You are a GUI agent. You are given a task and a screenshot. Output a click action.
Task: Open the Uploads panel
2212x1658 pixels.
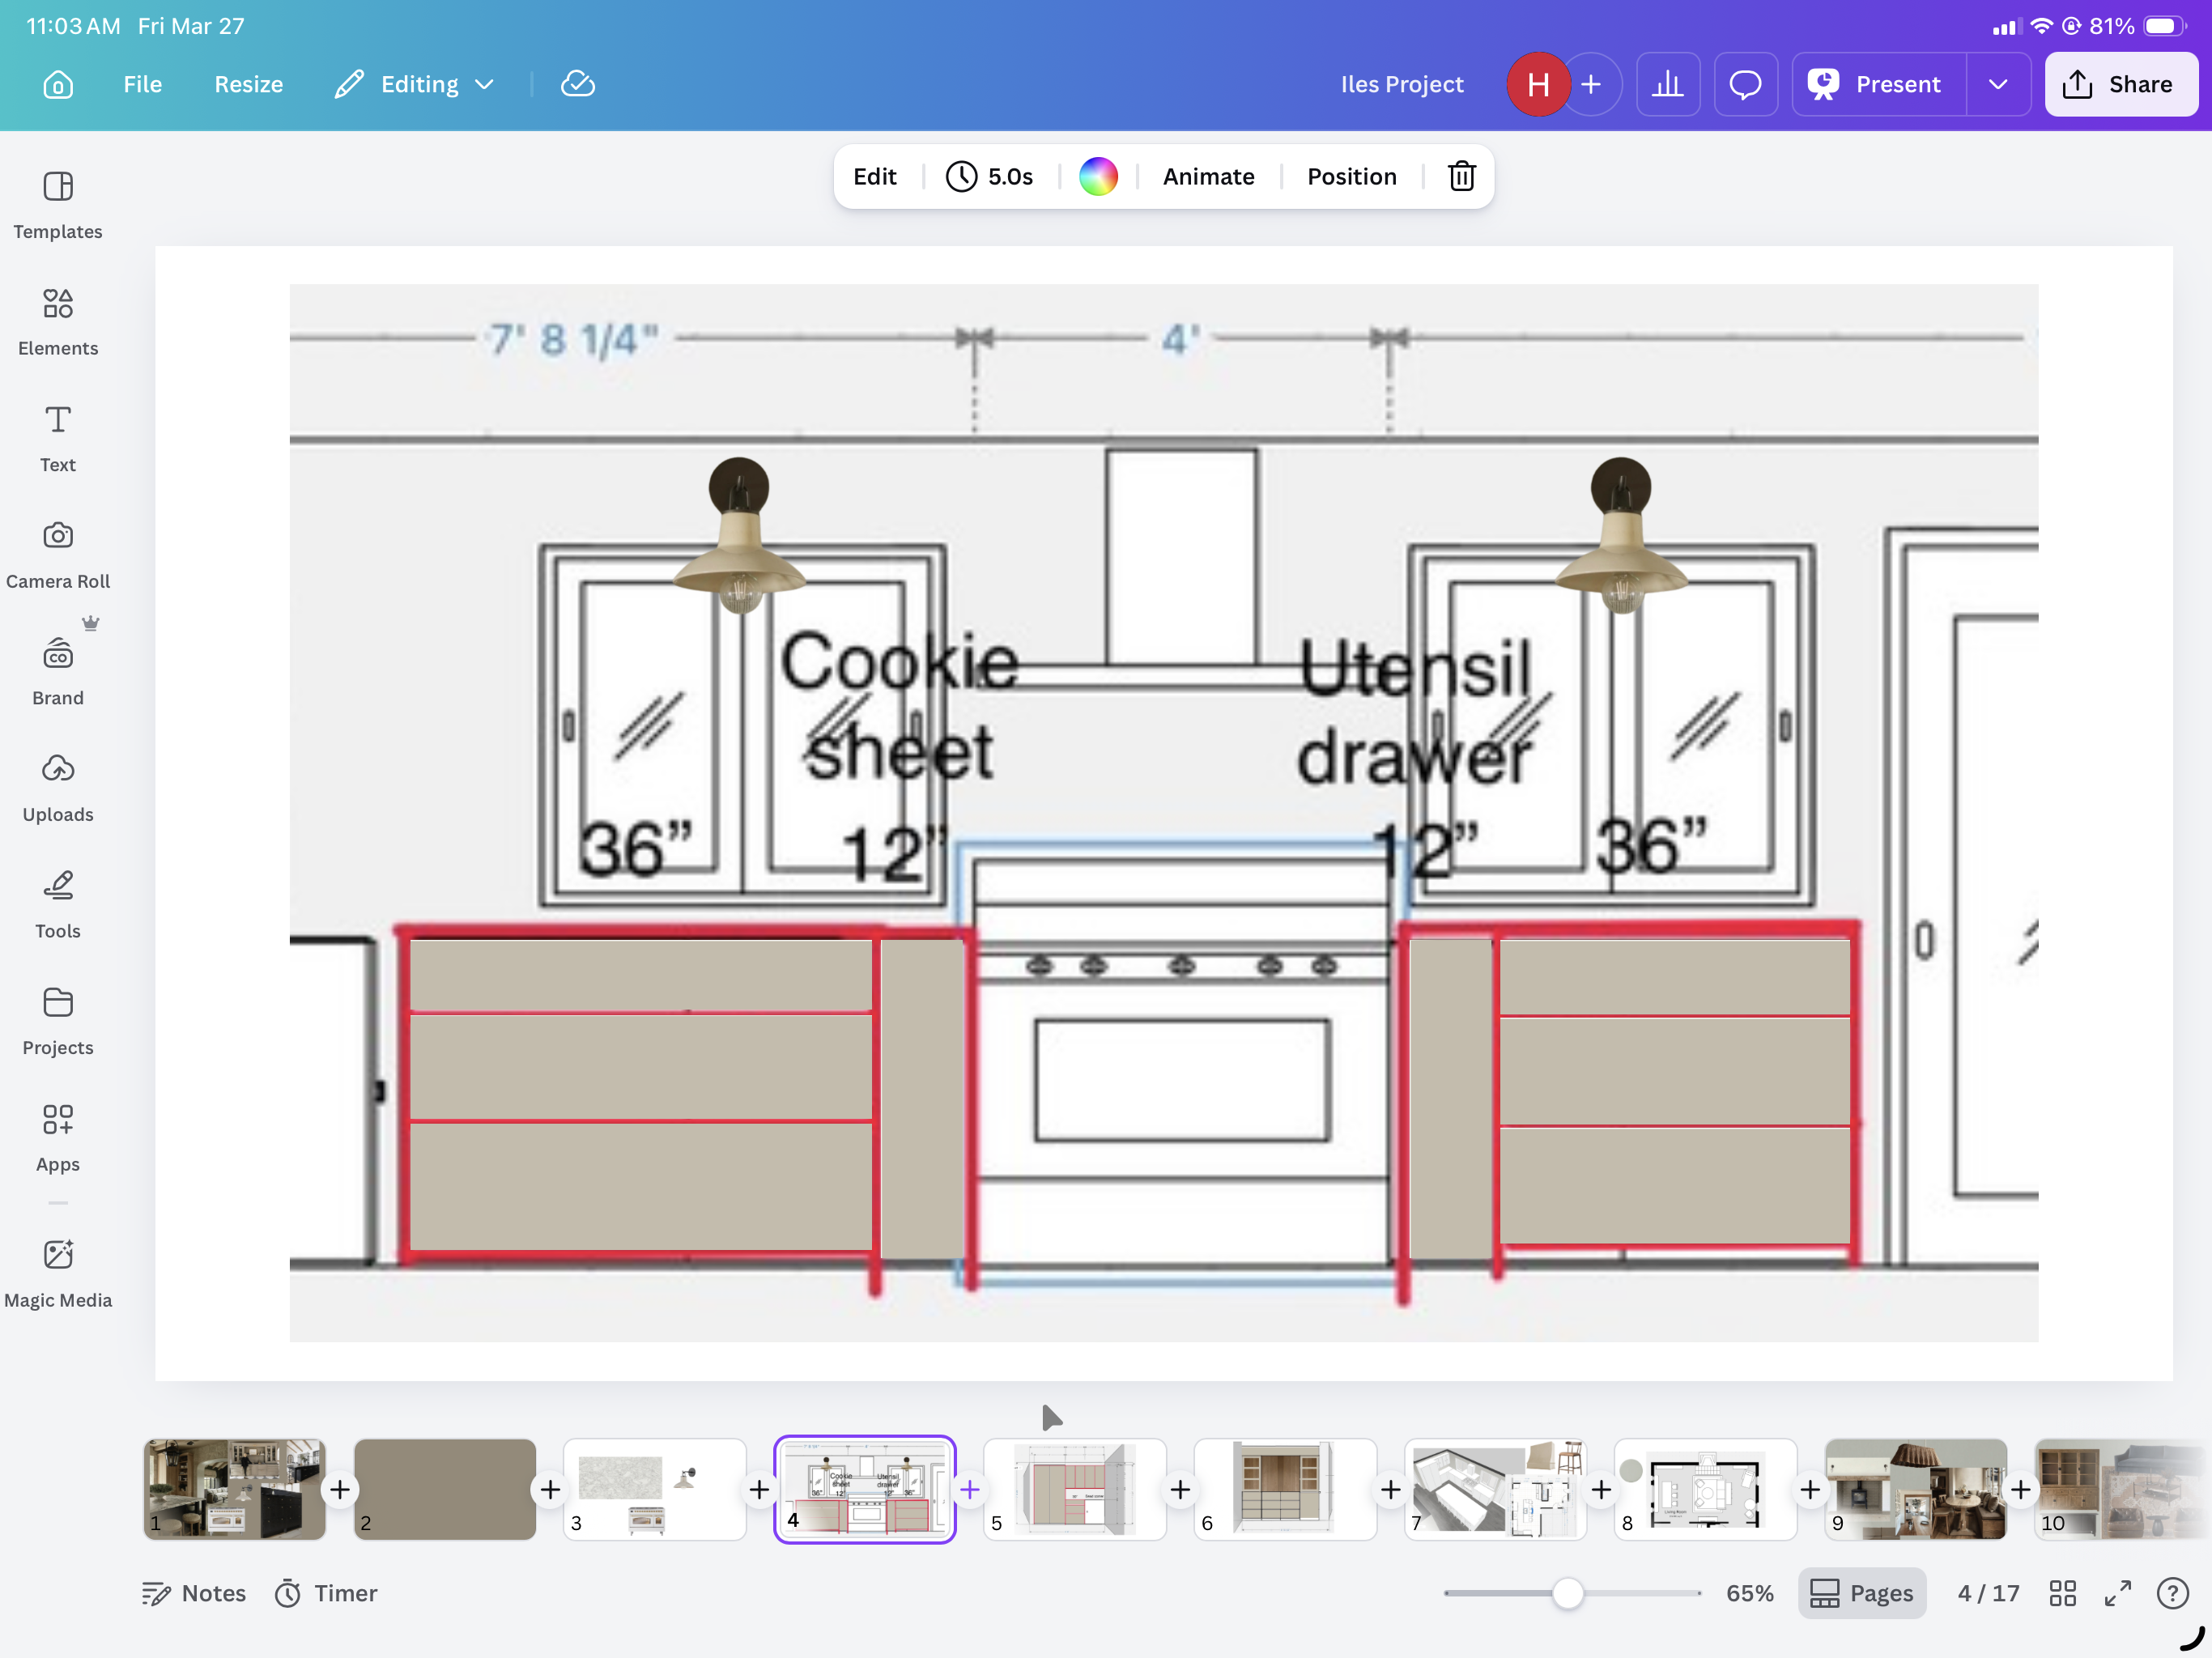pyautogui.click(x=58, y=788)
